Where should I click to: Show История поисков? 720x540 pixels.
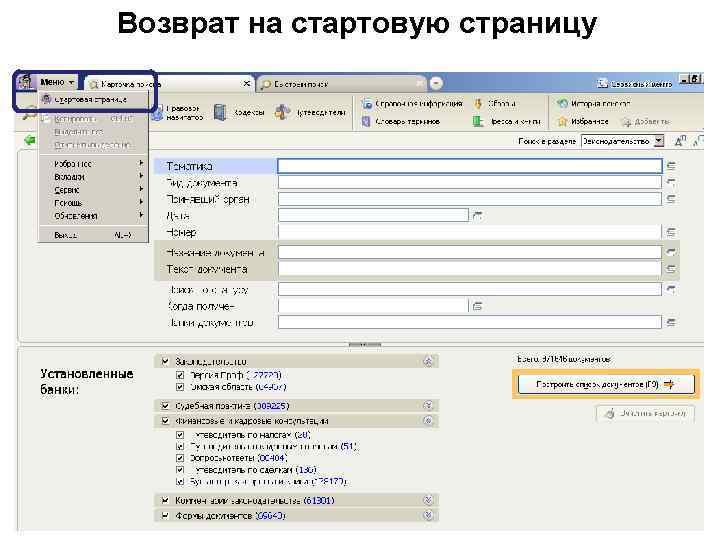[593, 104]
